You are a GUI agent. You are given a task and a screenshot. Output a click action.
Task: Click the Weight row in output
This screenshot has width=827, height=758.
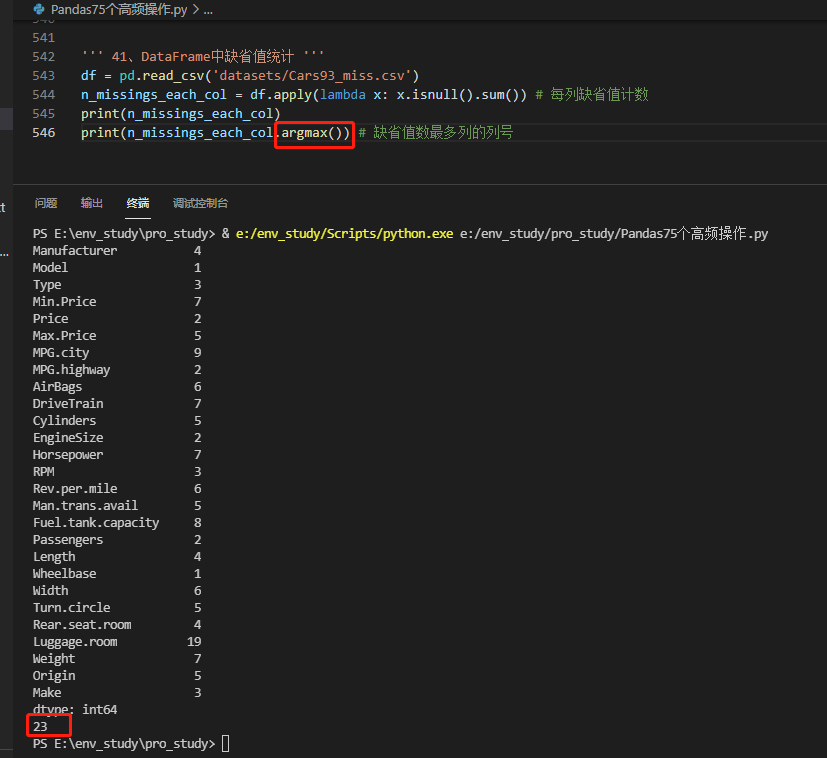pyautogui.click(x=117, y=659)
